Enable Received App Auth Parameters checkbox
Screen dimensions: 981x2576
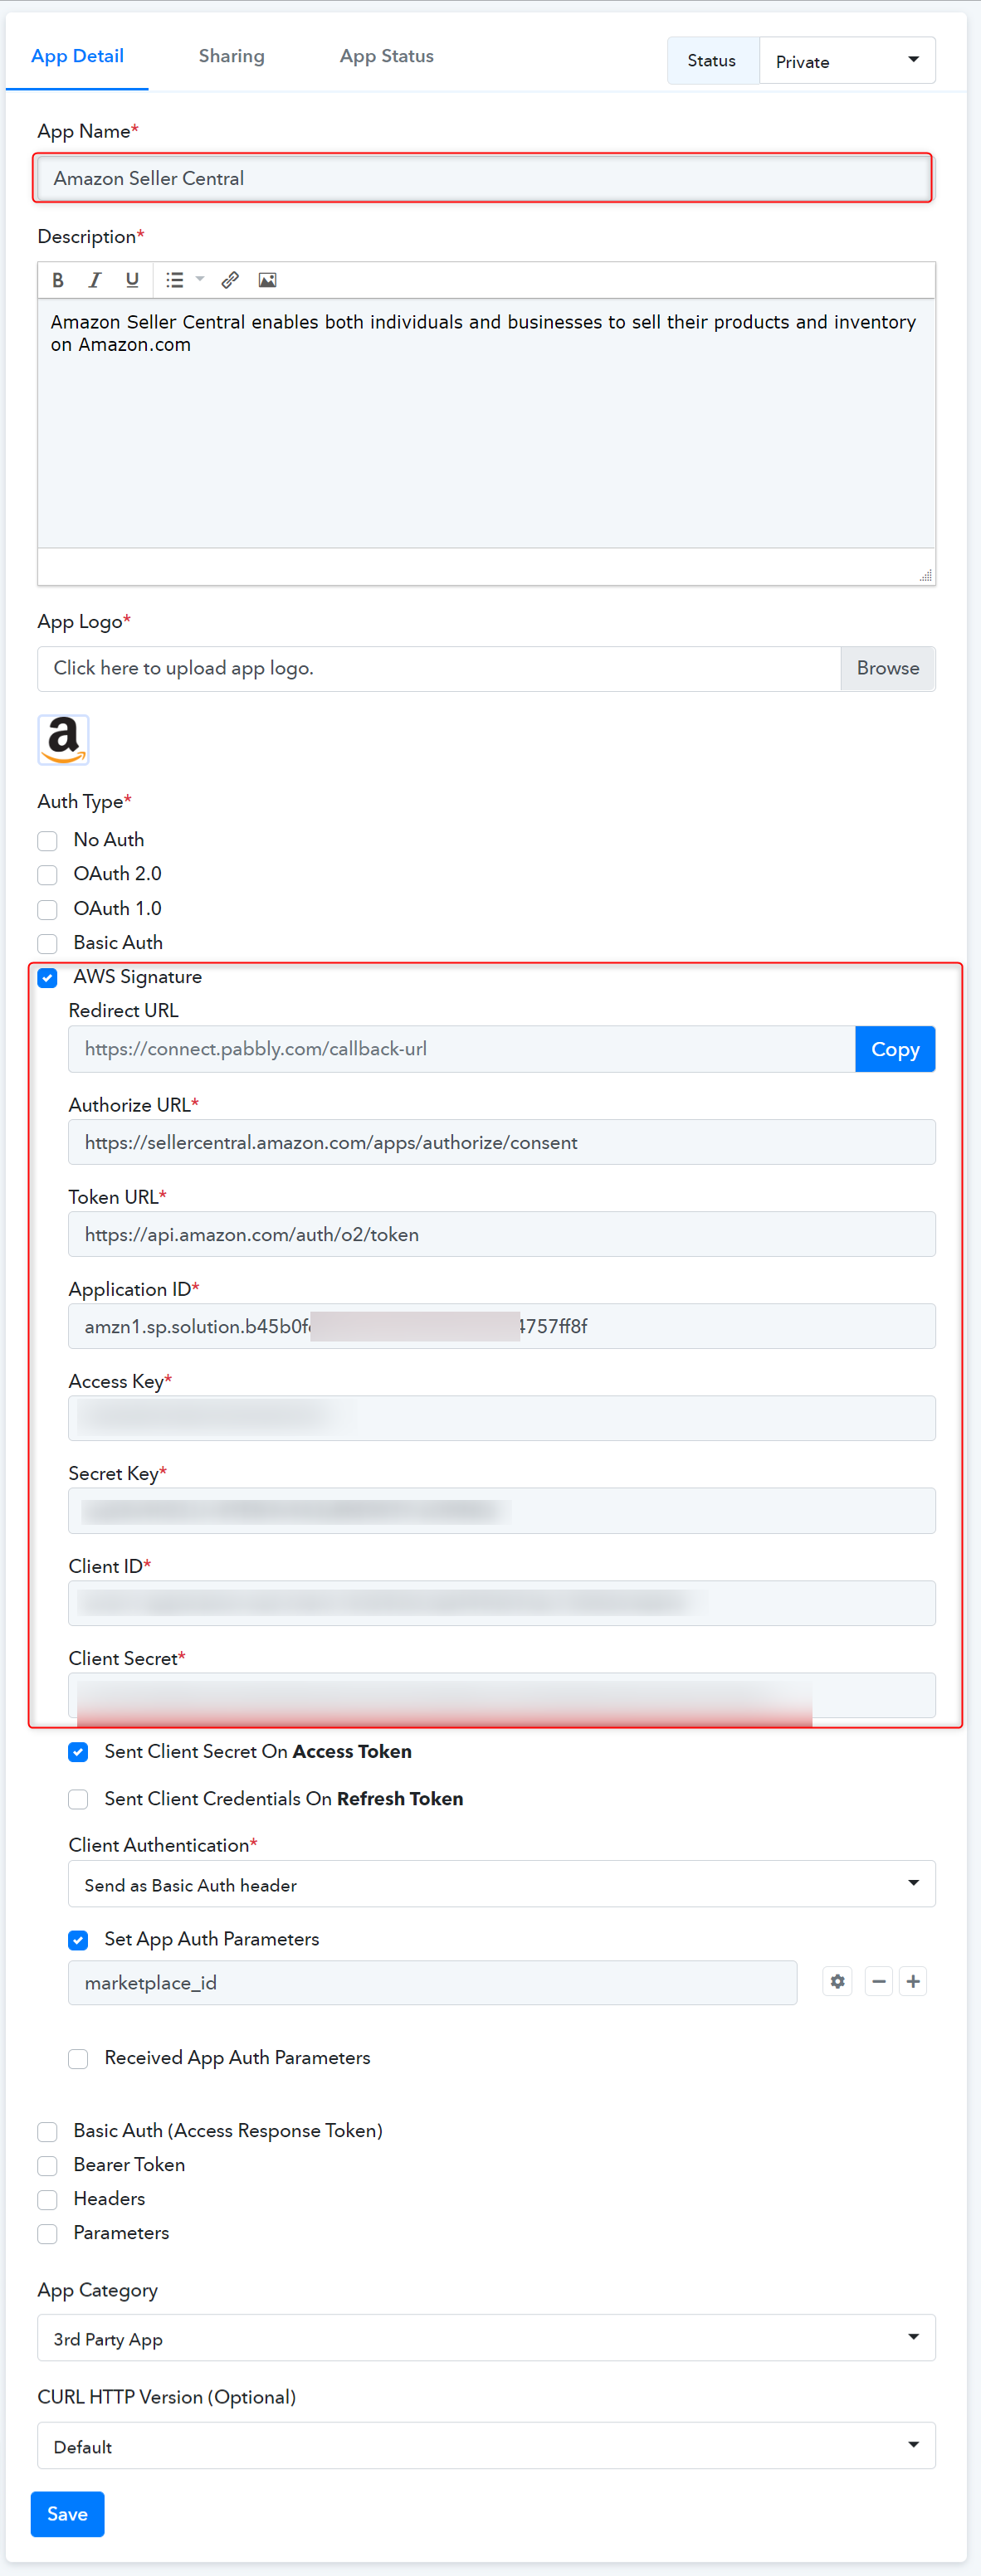tap(78, 2058)
